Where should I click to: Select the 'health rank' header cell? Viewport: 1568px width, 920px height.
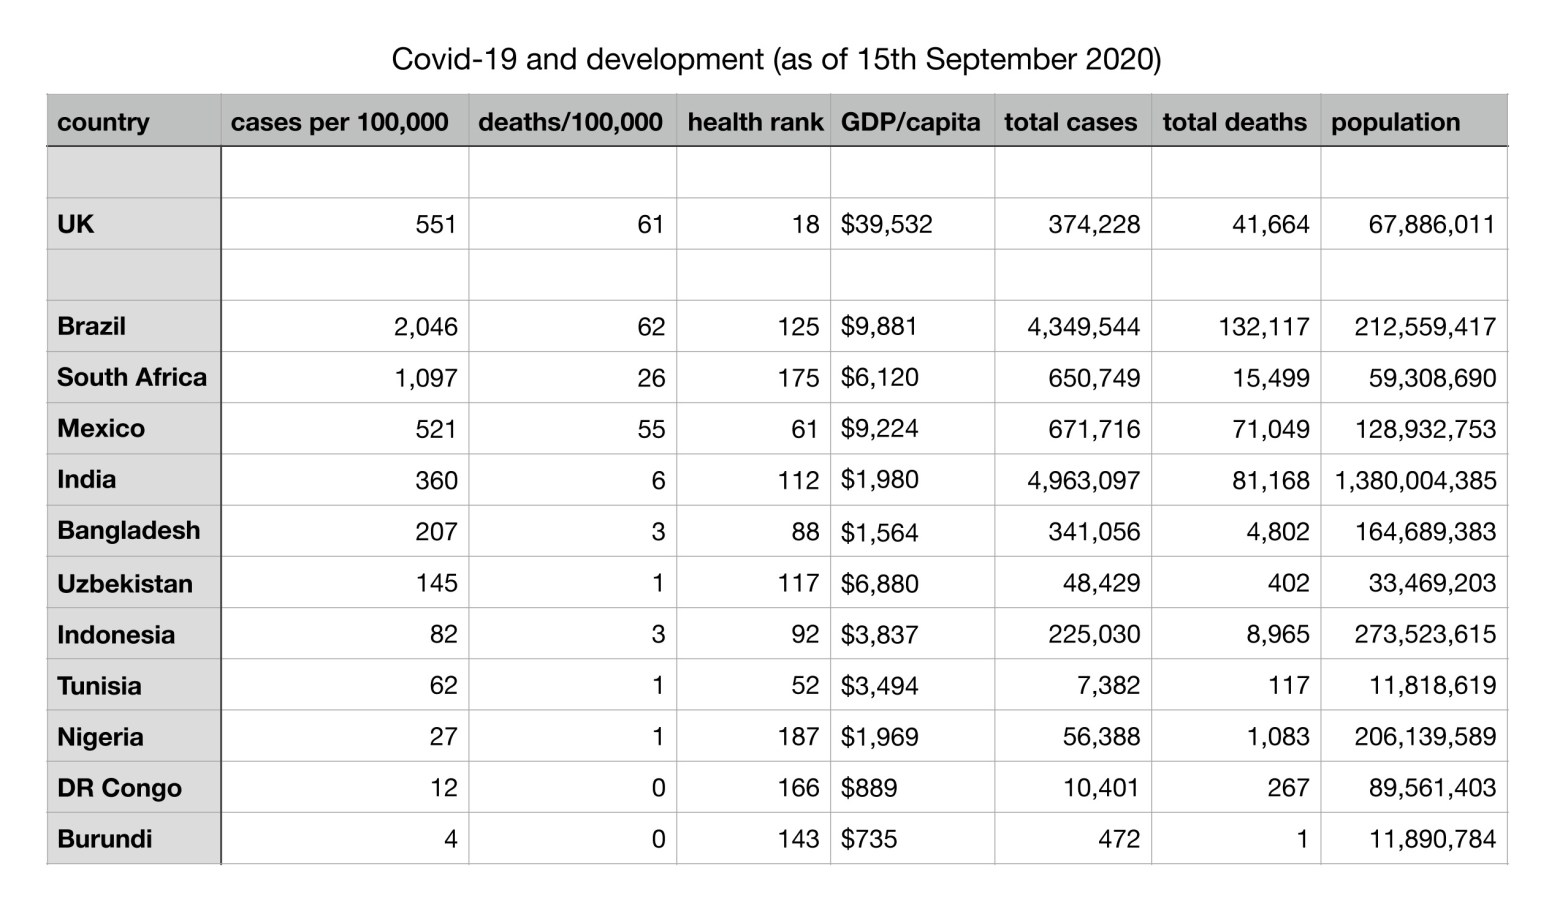point(754,122)
